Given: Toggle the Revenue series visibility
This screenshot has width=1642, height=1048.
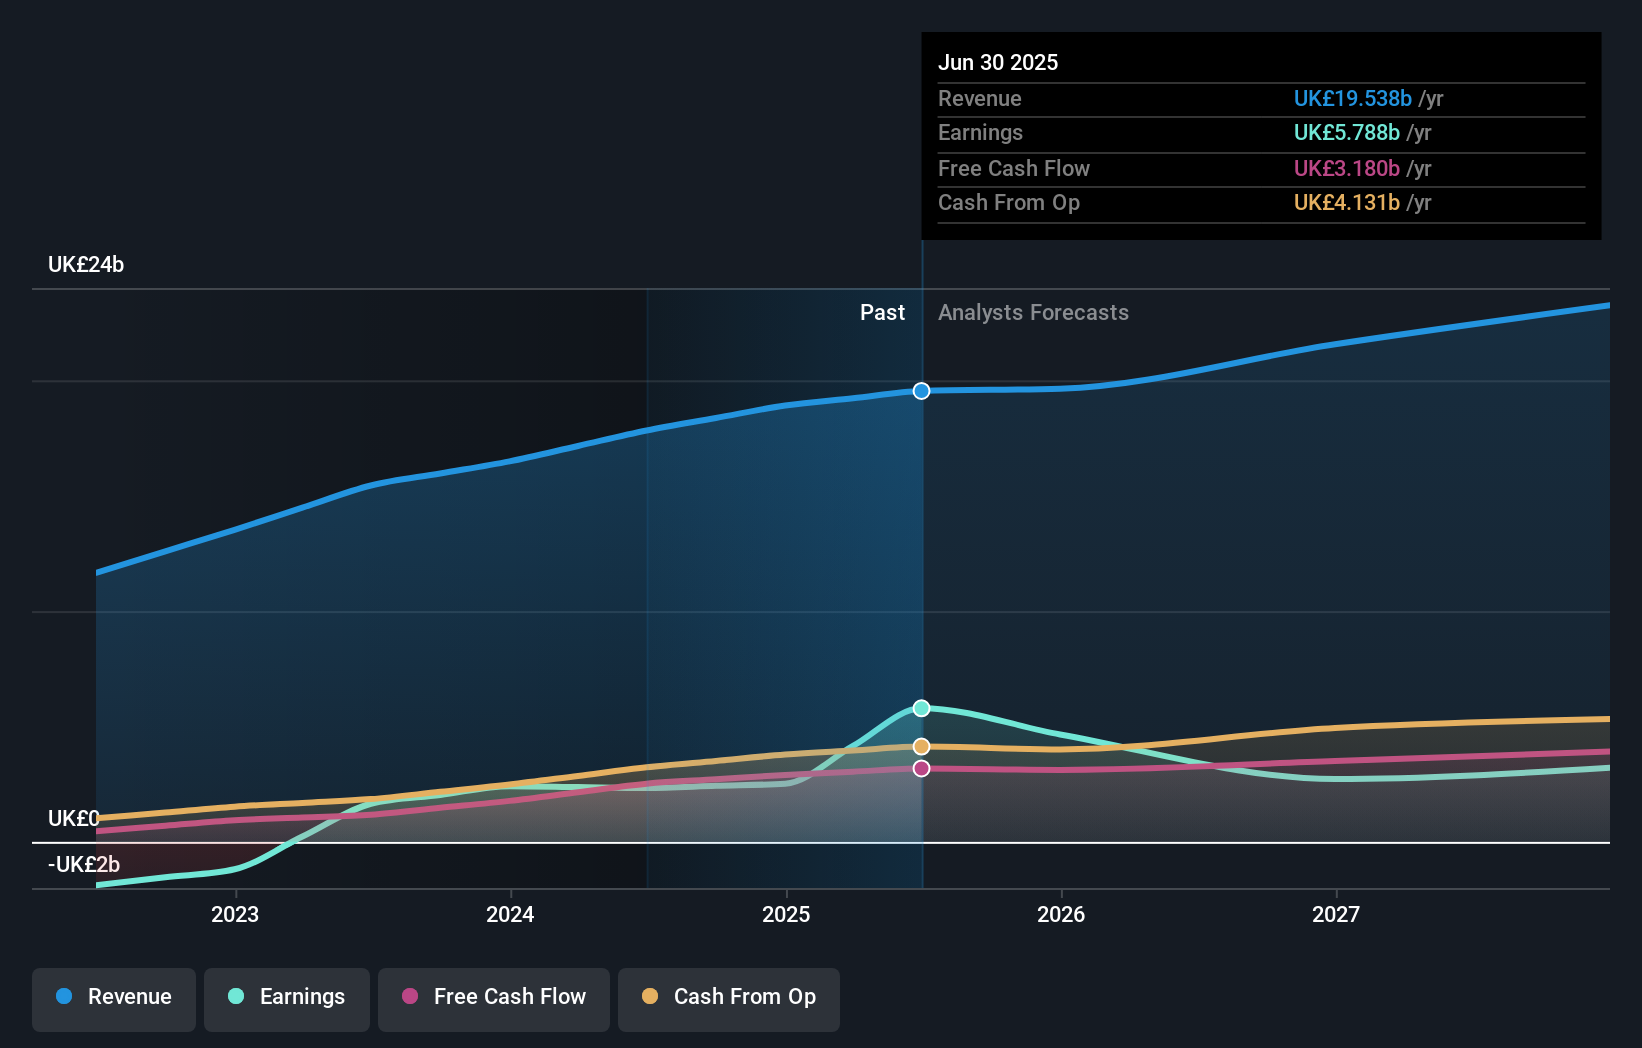Looking at the screenshot, I should tap(113, 997).
